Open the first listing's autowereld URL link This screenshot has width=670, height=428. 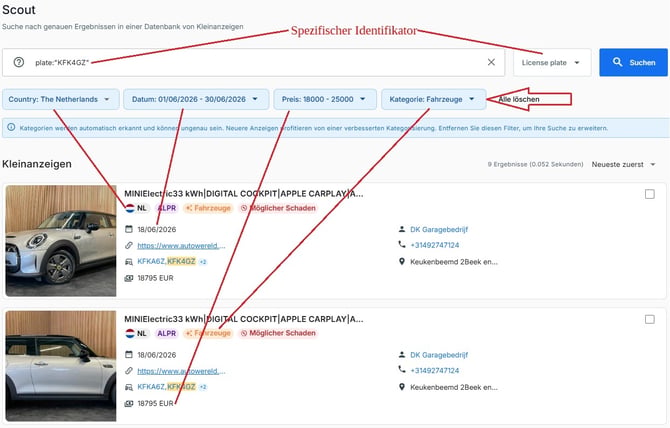point(181,246)
